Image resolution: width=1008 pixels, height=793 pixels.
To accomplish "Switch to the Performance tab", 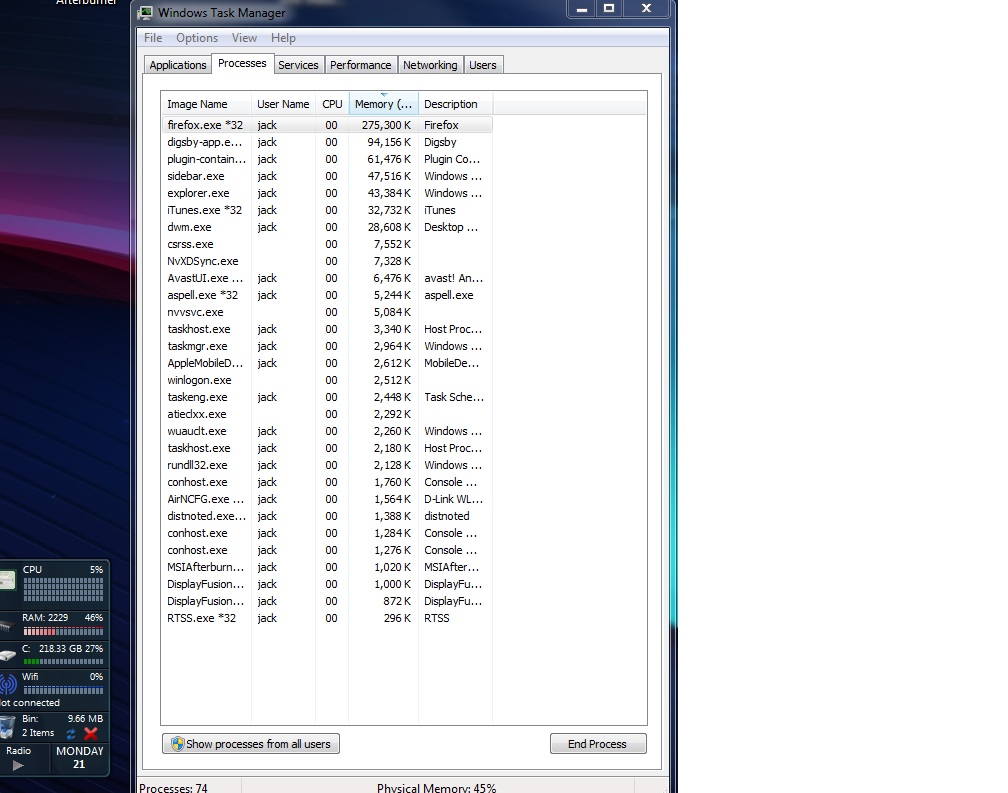I will click(x=360, y=65).
